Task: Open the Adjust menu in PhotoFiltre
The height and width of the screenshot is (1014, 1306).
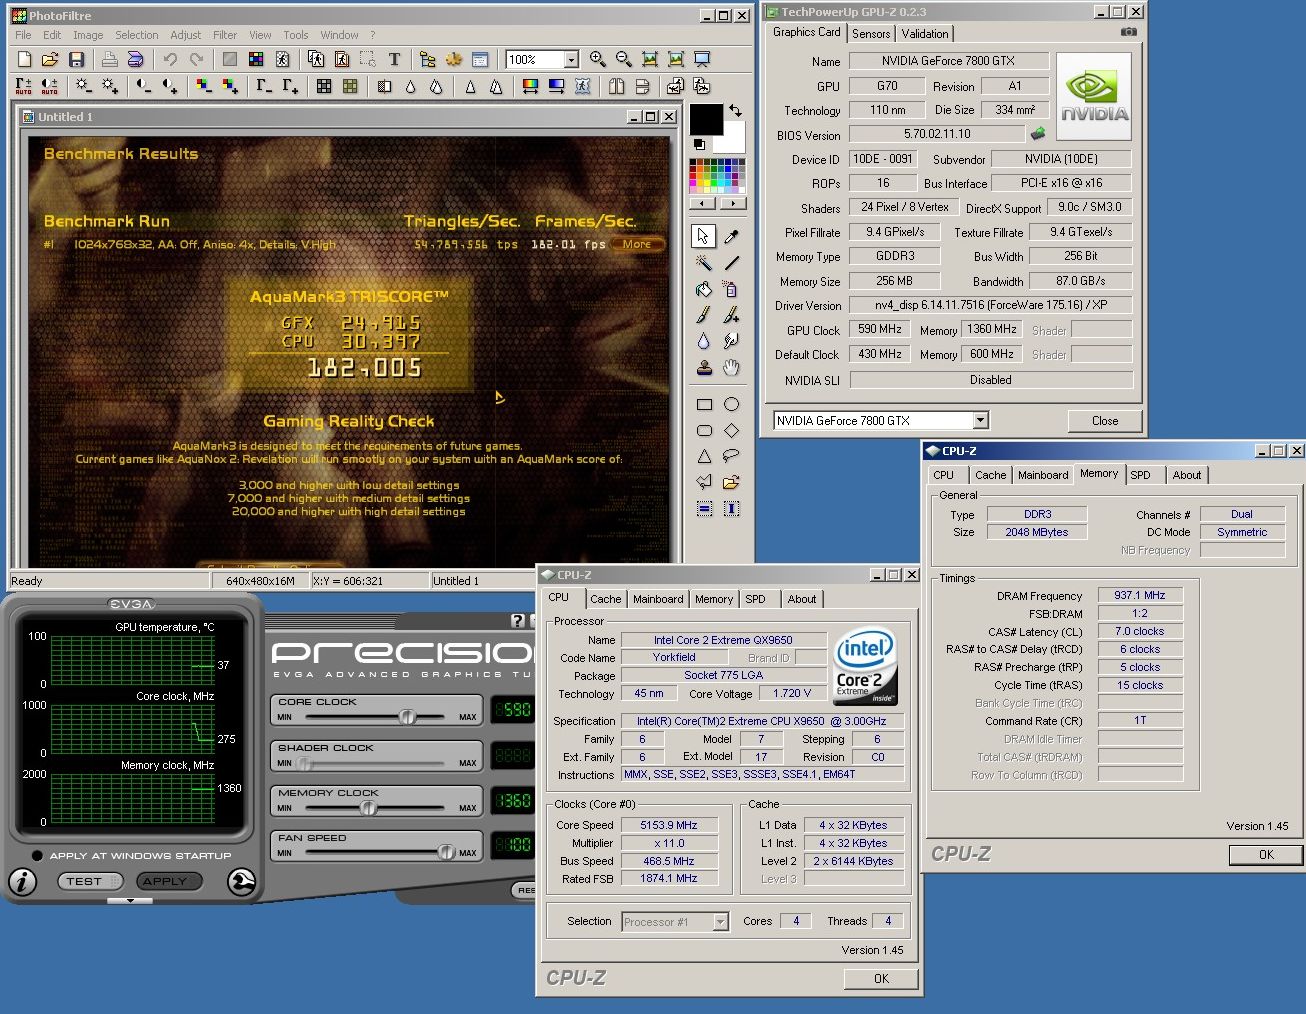Action: coord(185,35)
